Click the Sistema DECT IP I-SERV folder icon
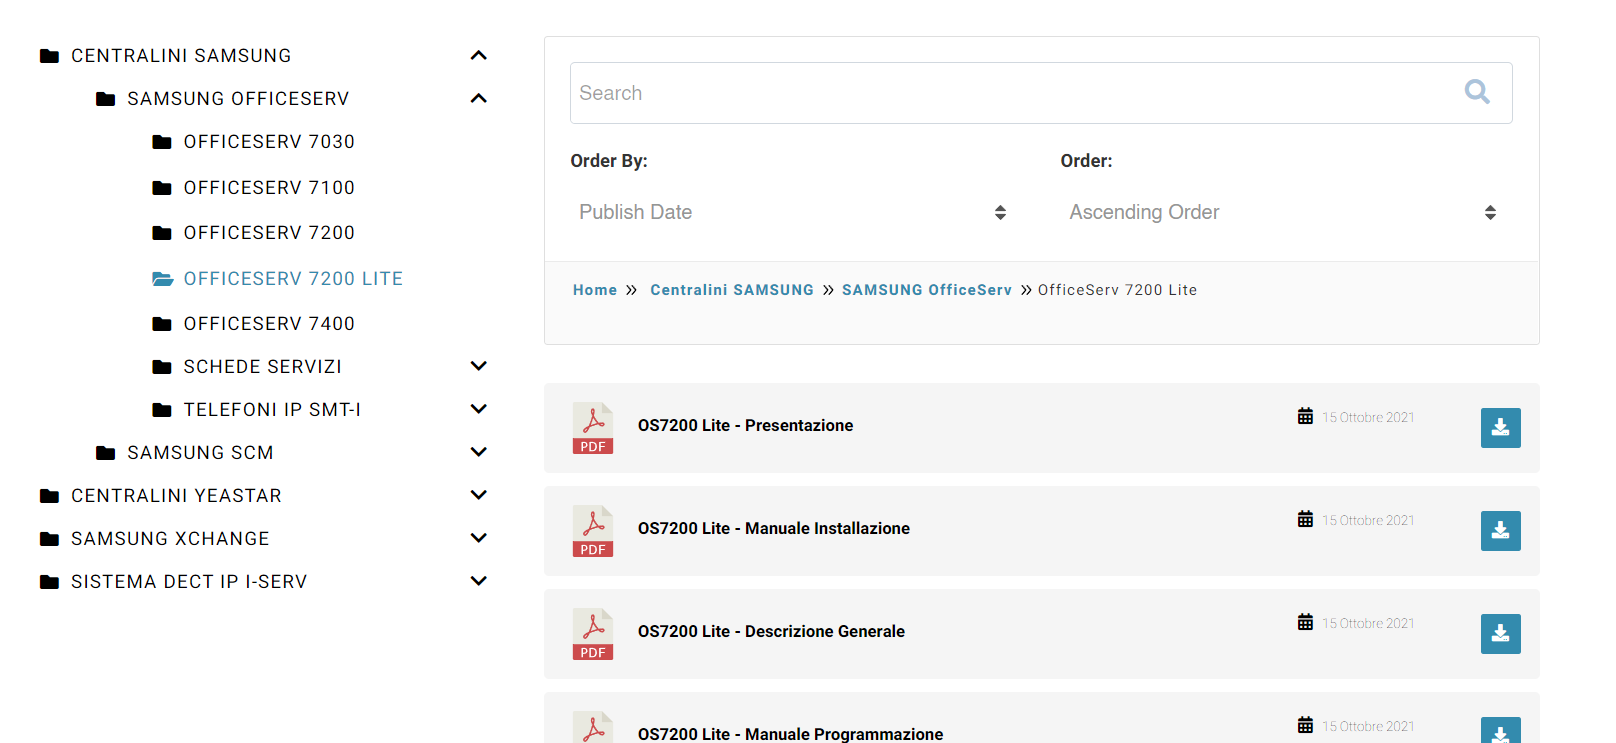 click(x=49, y=582)
